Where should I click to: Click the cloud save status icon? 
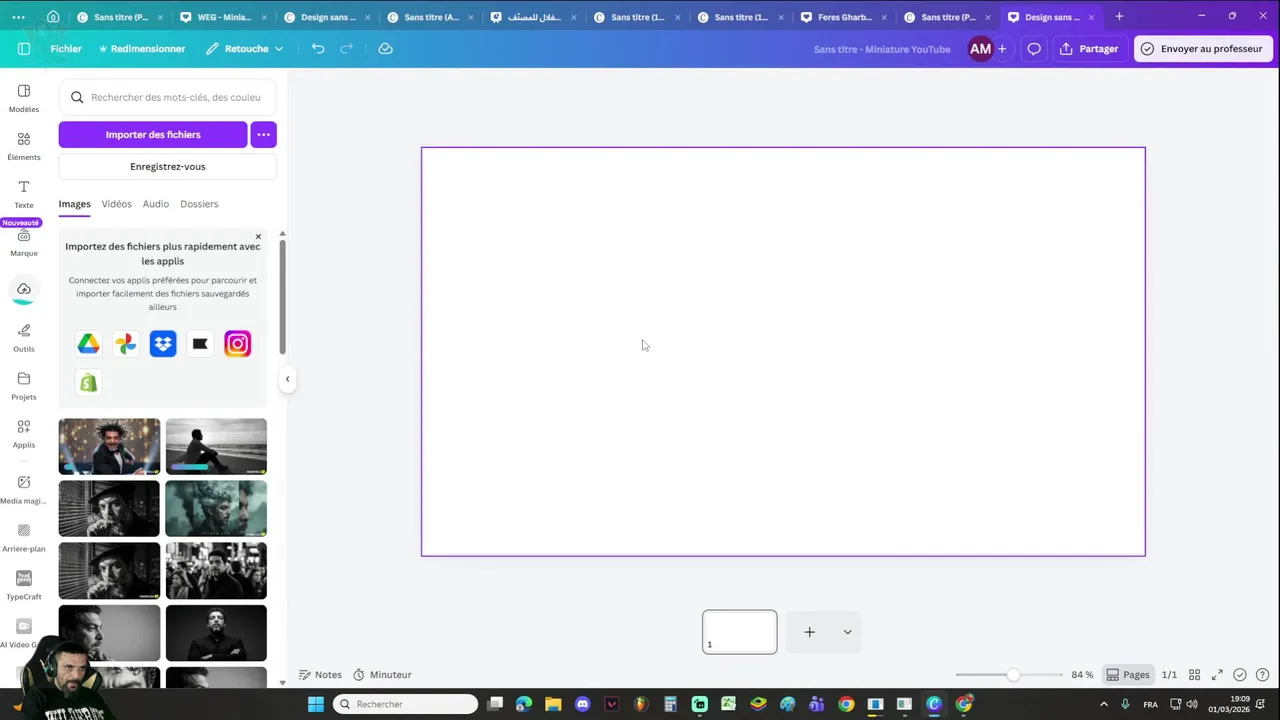point(385,48)
